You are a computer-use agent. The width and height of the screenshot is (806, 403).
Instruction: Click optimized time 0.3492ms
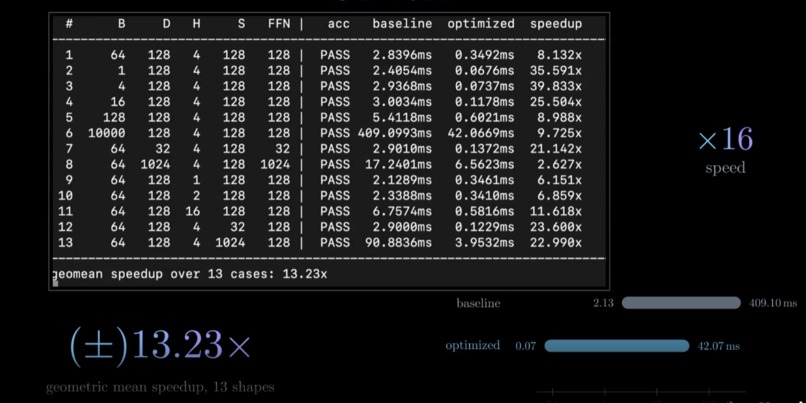(x=484, y=55)
